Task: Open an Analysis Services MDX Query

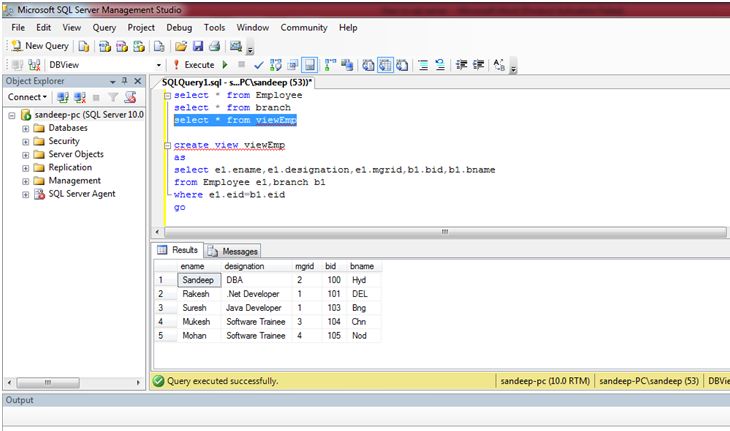Action: (105, 46)
